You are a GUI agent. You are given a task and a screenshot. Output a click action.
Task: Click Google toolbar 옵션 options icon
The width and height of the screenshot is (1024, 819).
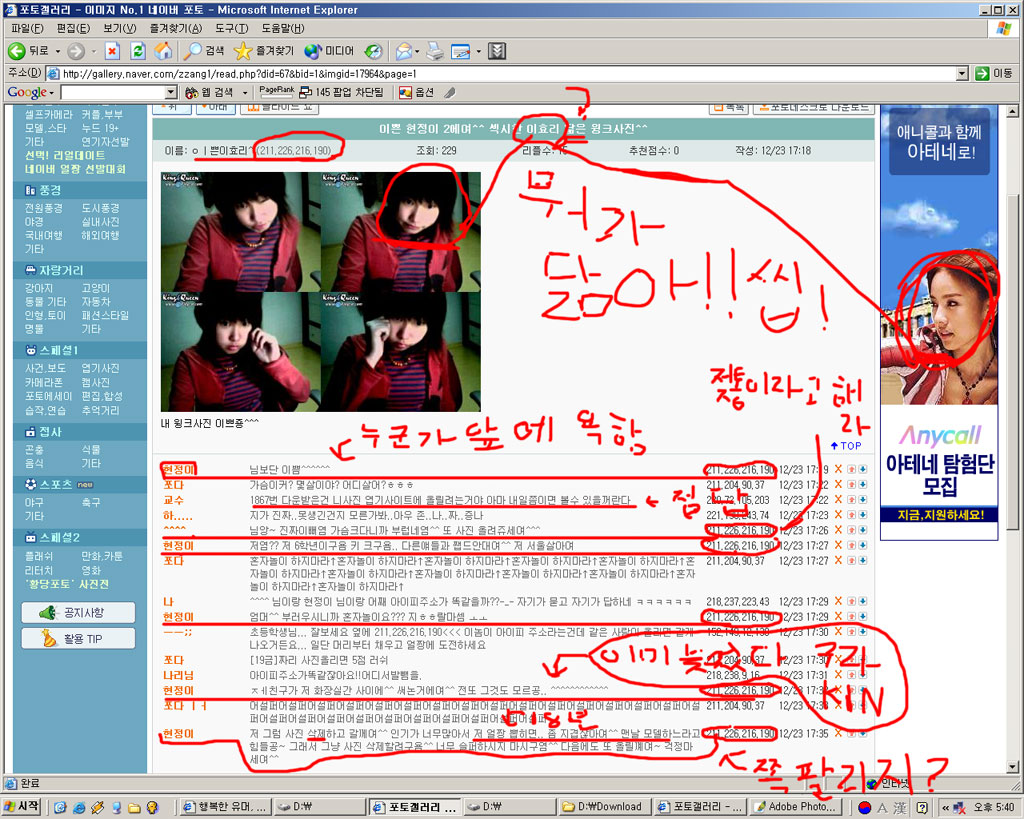pyautogui.click(x=417, y=92)
